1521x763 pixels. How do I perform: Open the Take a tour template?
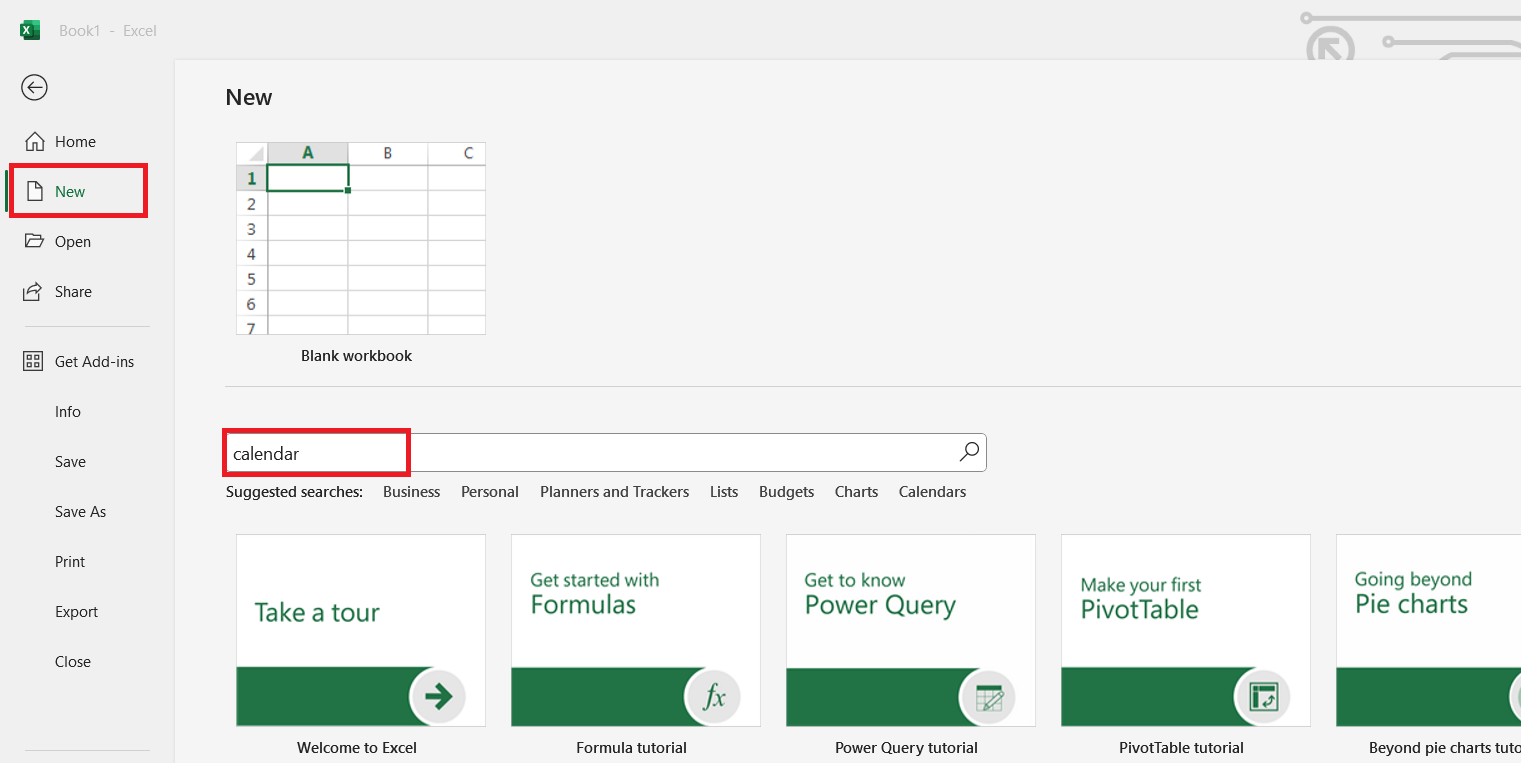click(x=361, y=630)
